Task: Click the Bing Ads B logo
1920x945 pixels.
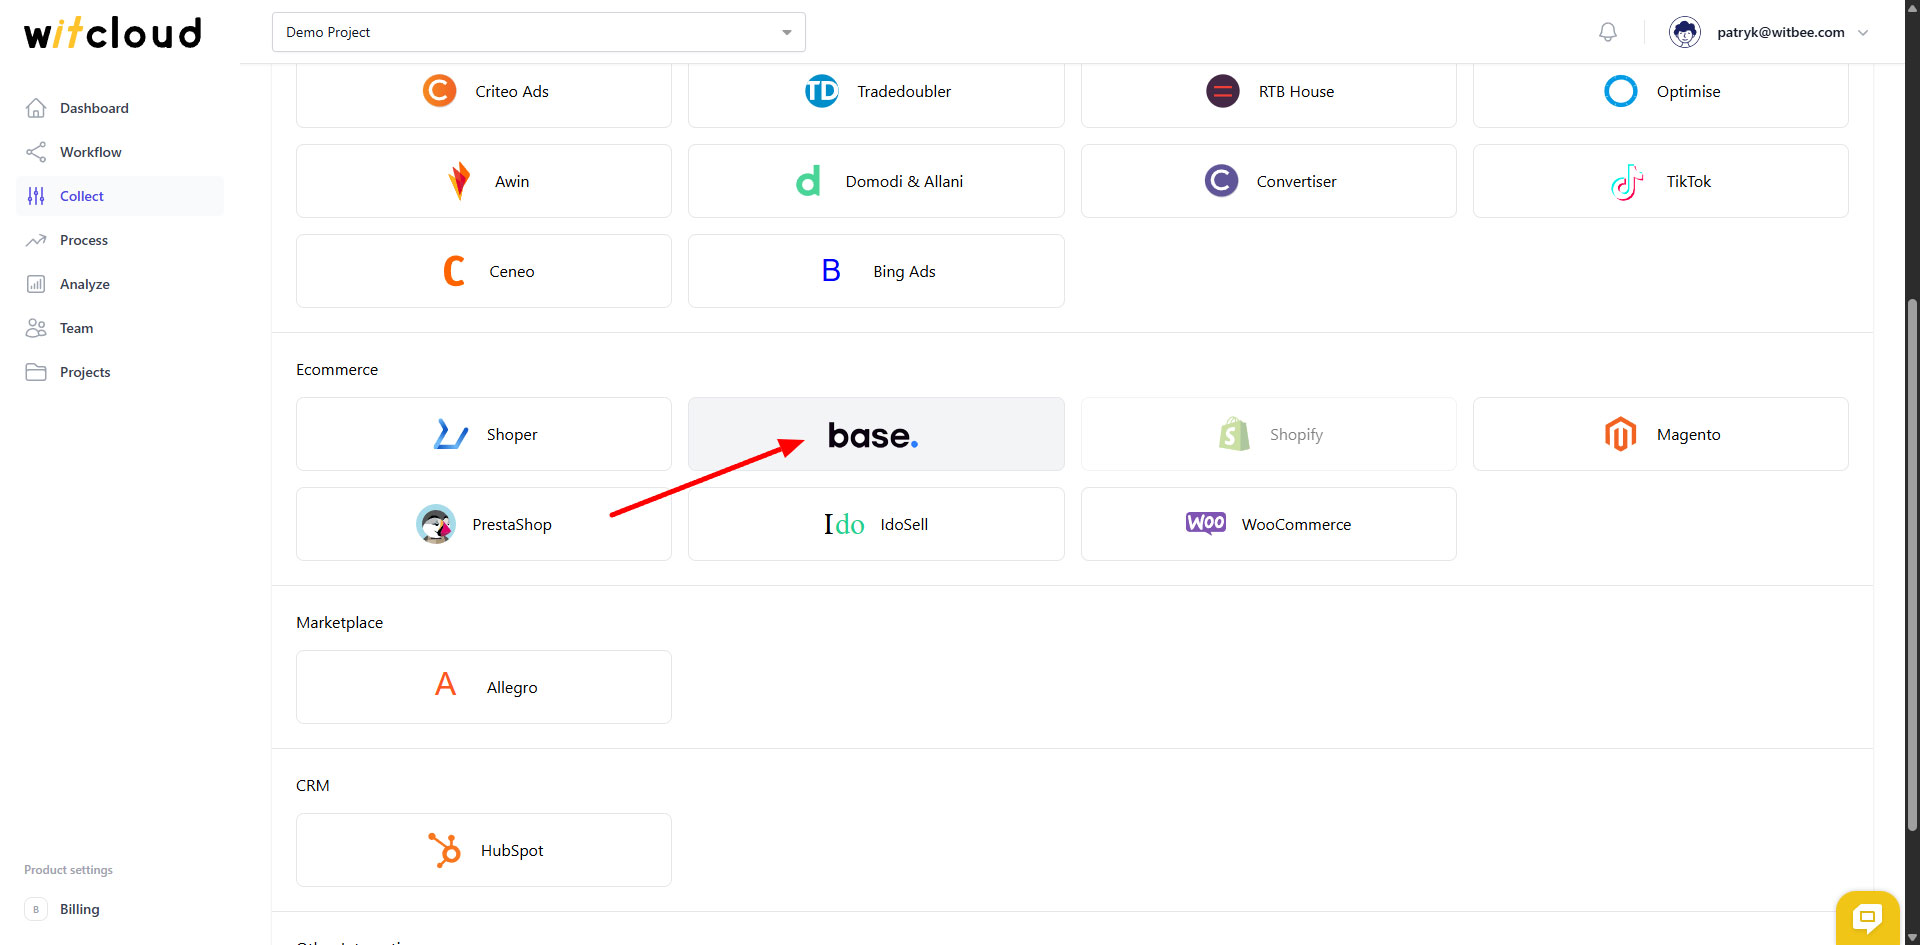Action: [x=831, y=271]
